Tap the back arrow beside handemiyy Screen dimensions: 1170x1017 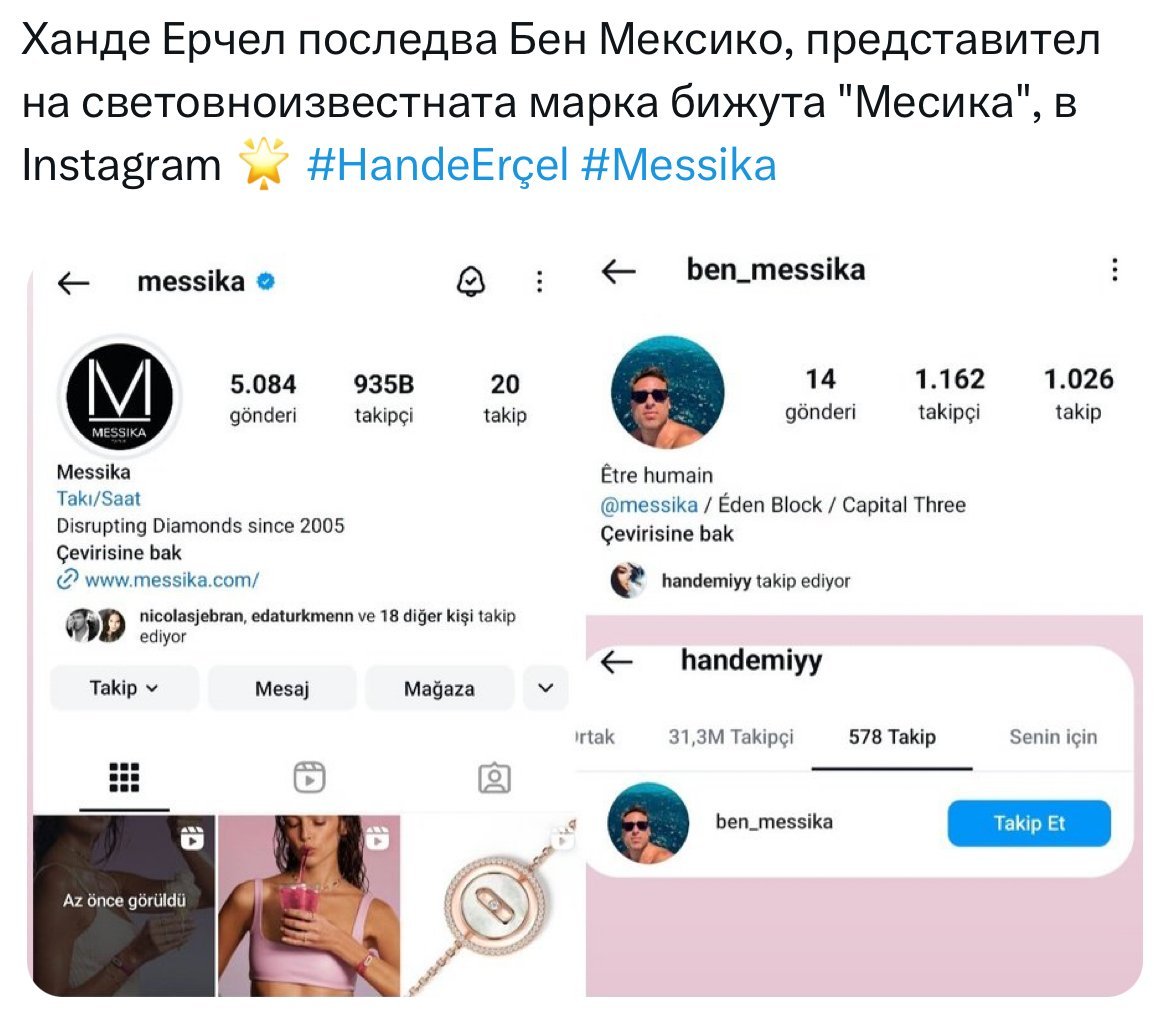coord(616,661)
